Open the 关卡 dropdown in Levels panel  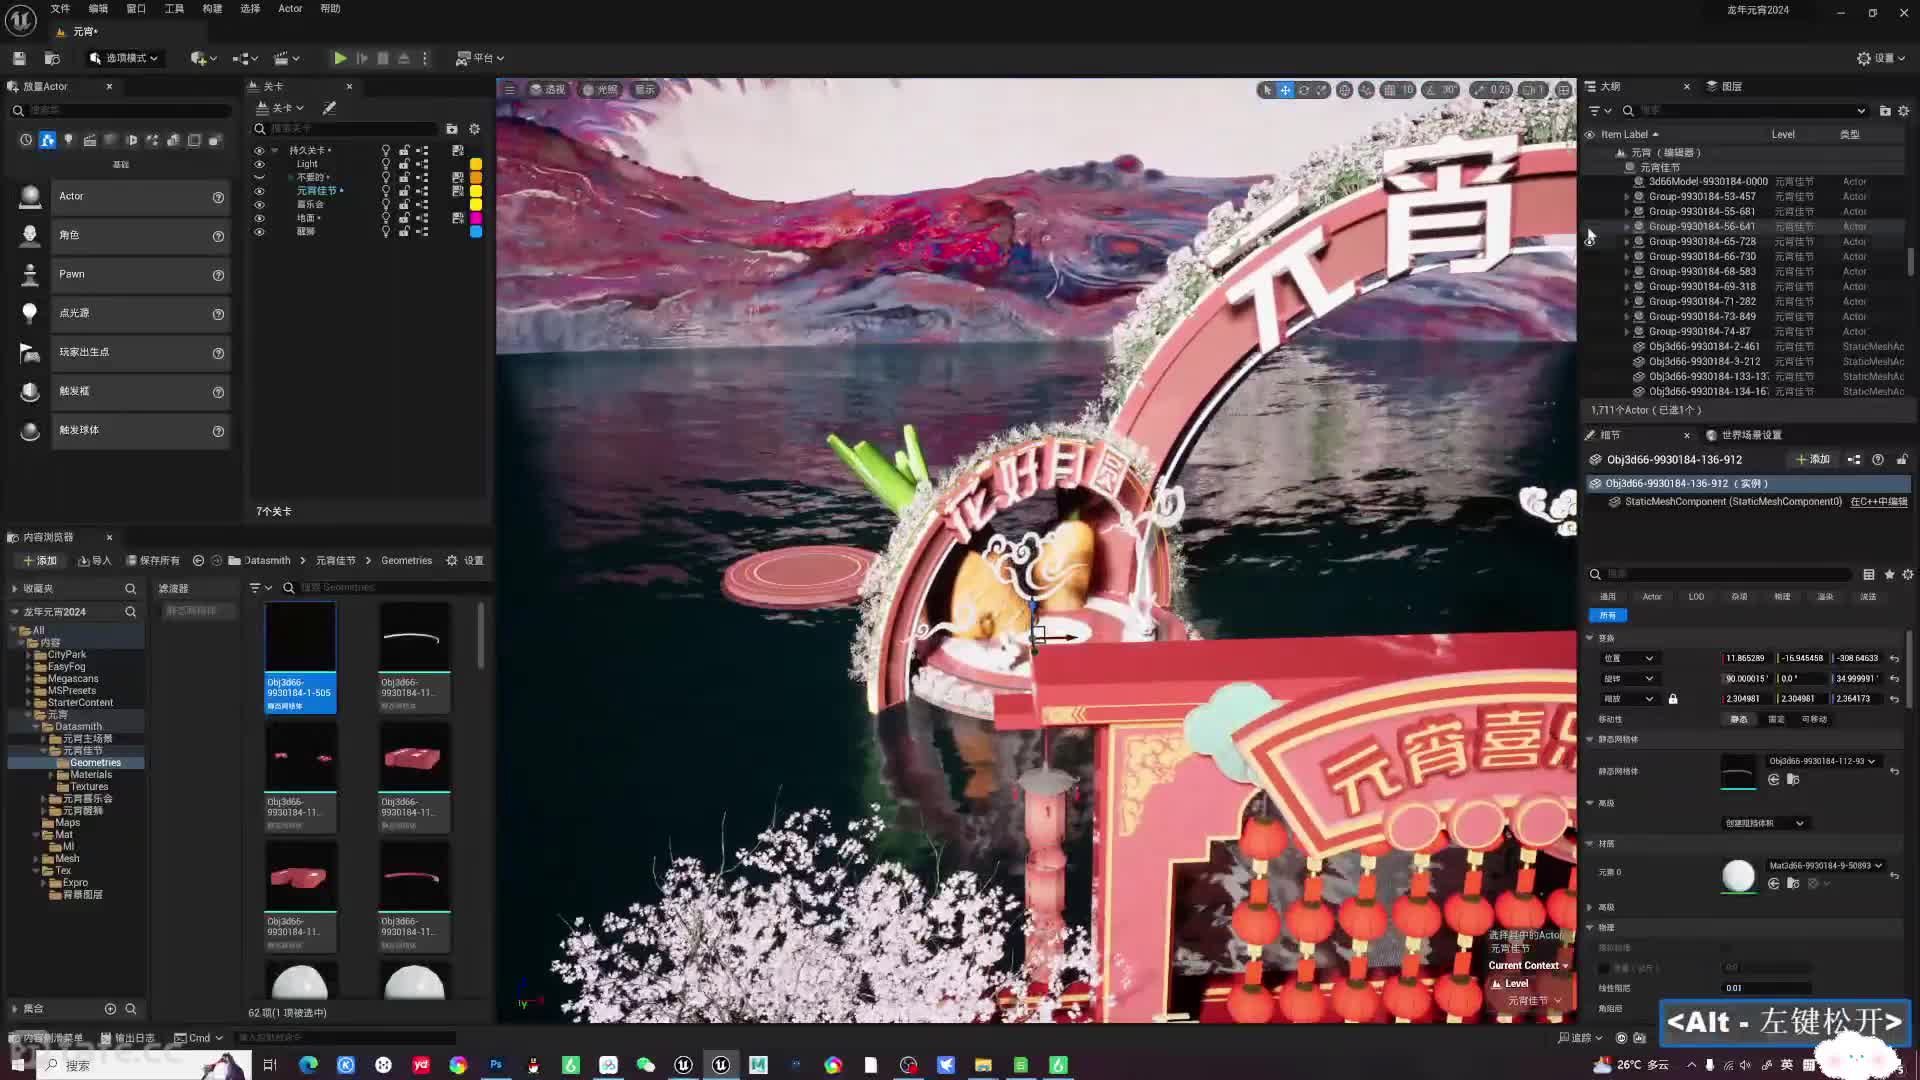pos(281,107)
